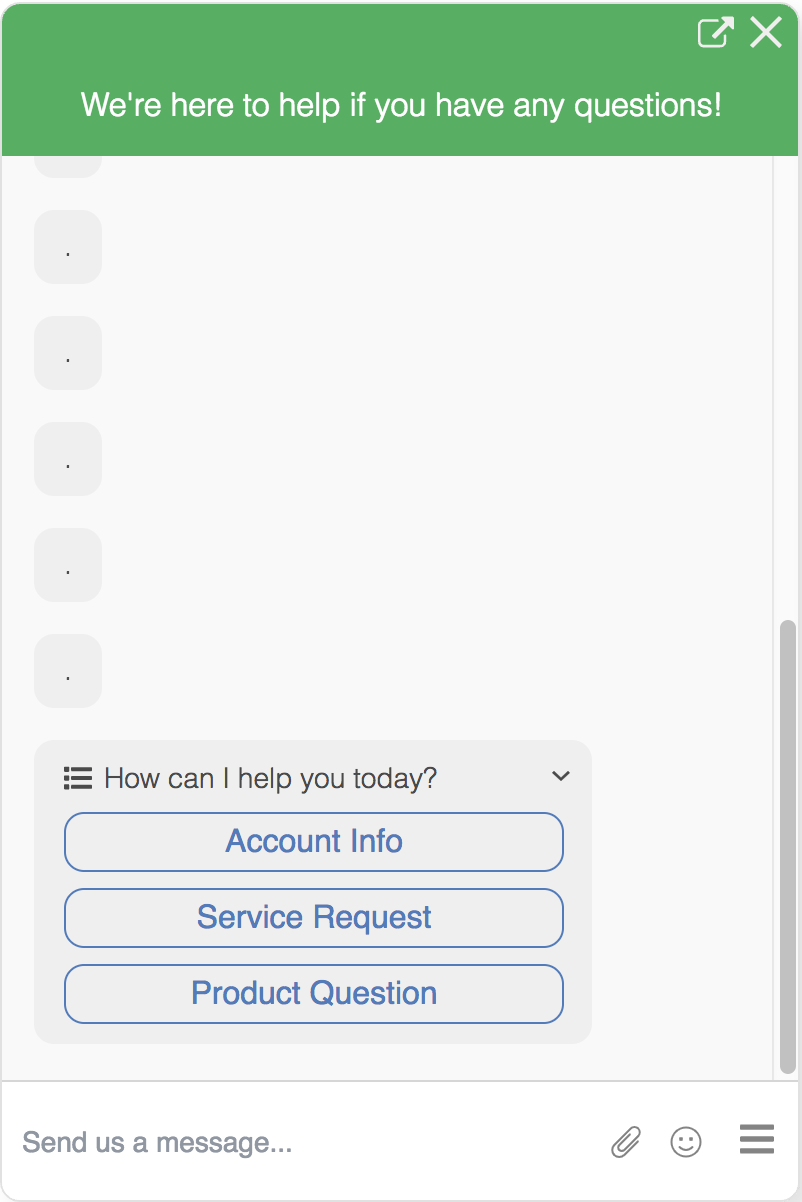Click the second gray message bubble
The height and width of the screenshot is (1202, 802).
coord(67,247)
